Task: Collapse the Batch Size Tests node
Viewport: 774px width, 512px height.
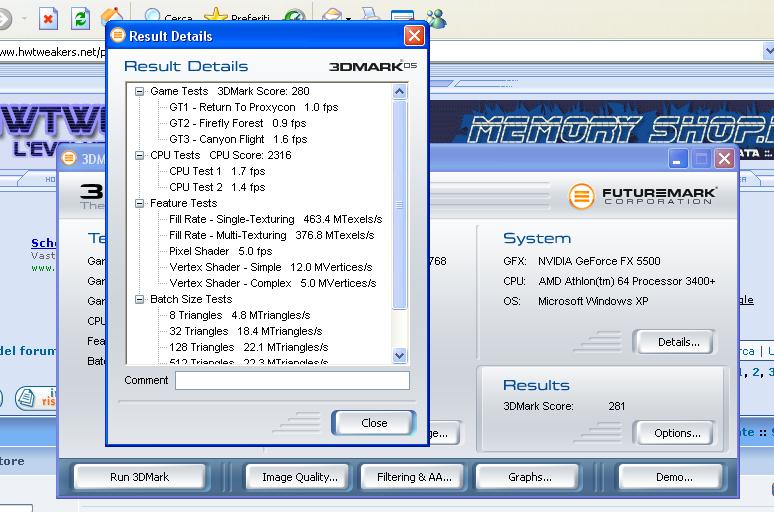Action: 140,299
